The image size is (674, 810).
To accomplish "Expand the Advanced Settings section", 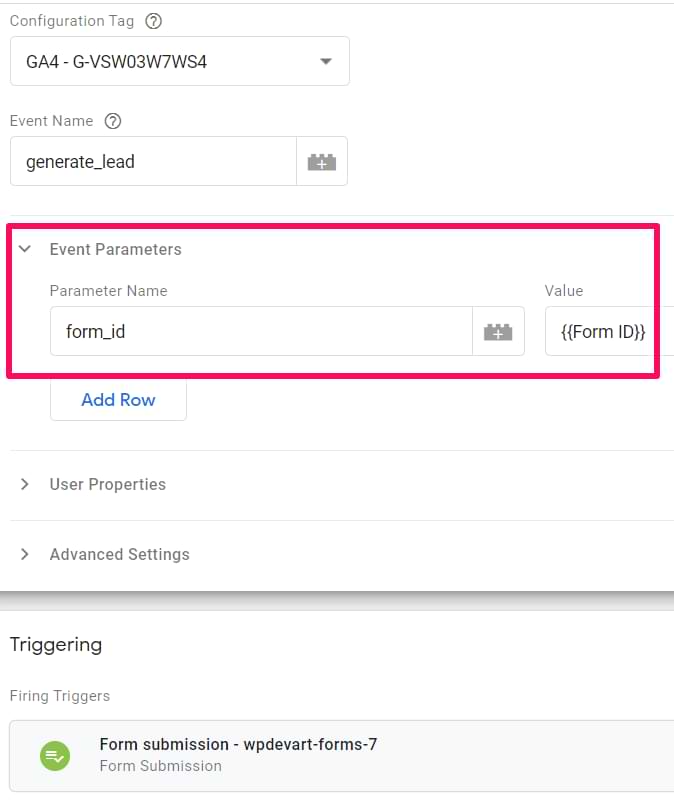I will click(25, 554).
